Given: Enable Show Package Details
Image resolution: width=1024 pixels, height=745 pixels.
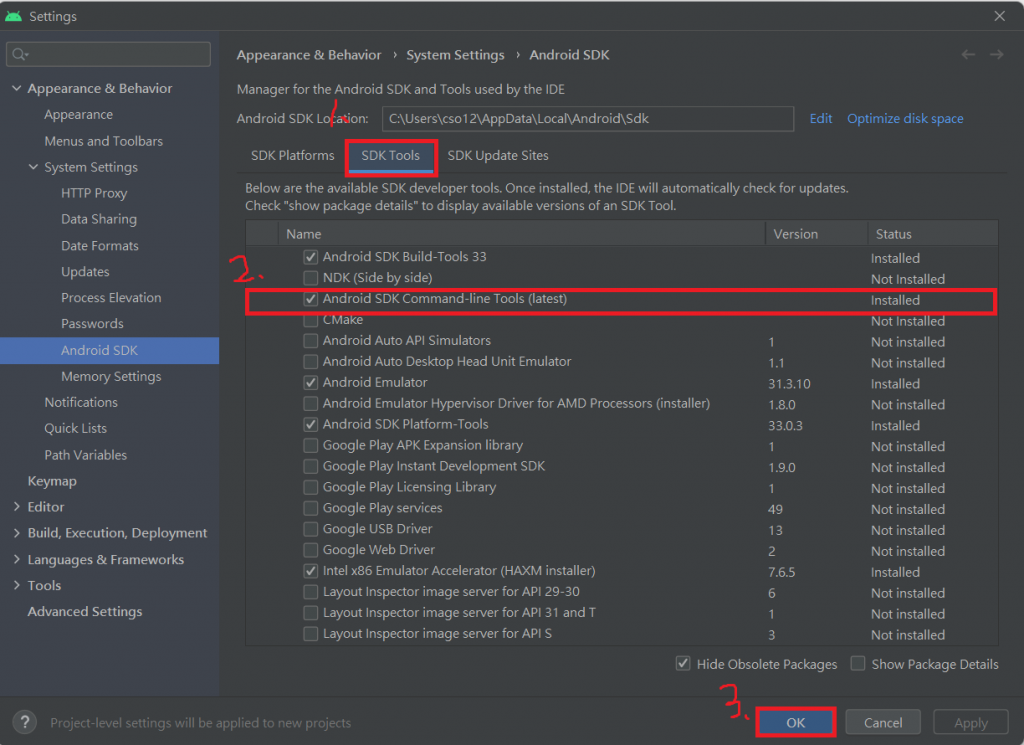Looking at the screenshot, I should [x=858, y=664].
